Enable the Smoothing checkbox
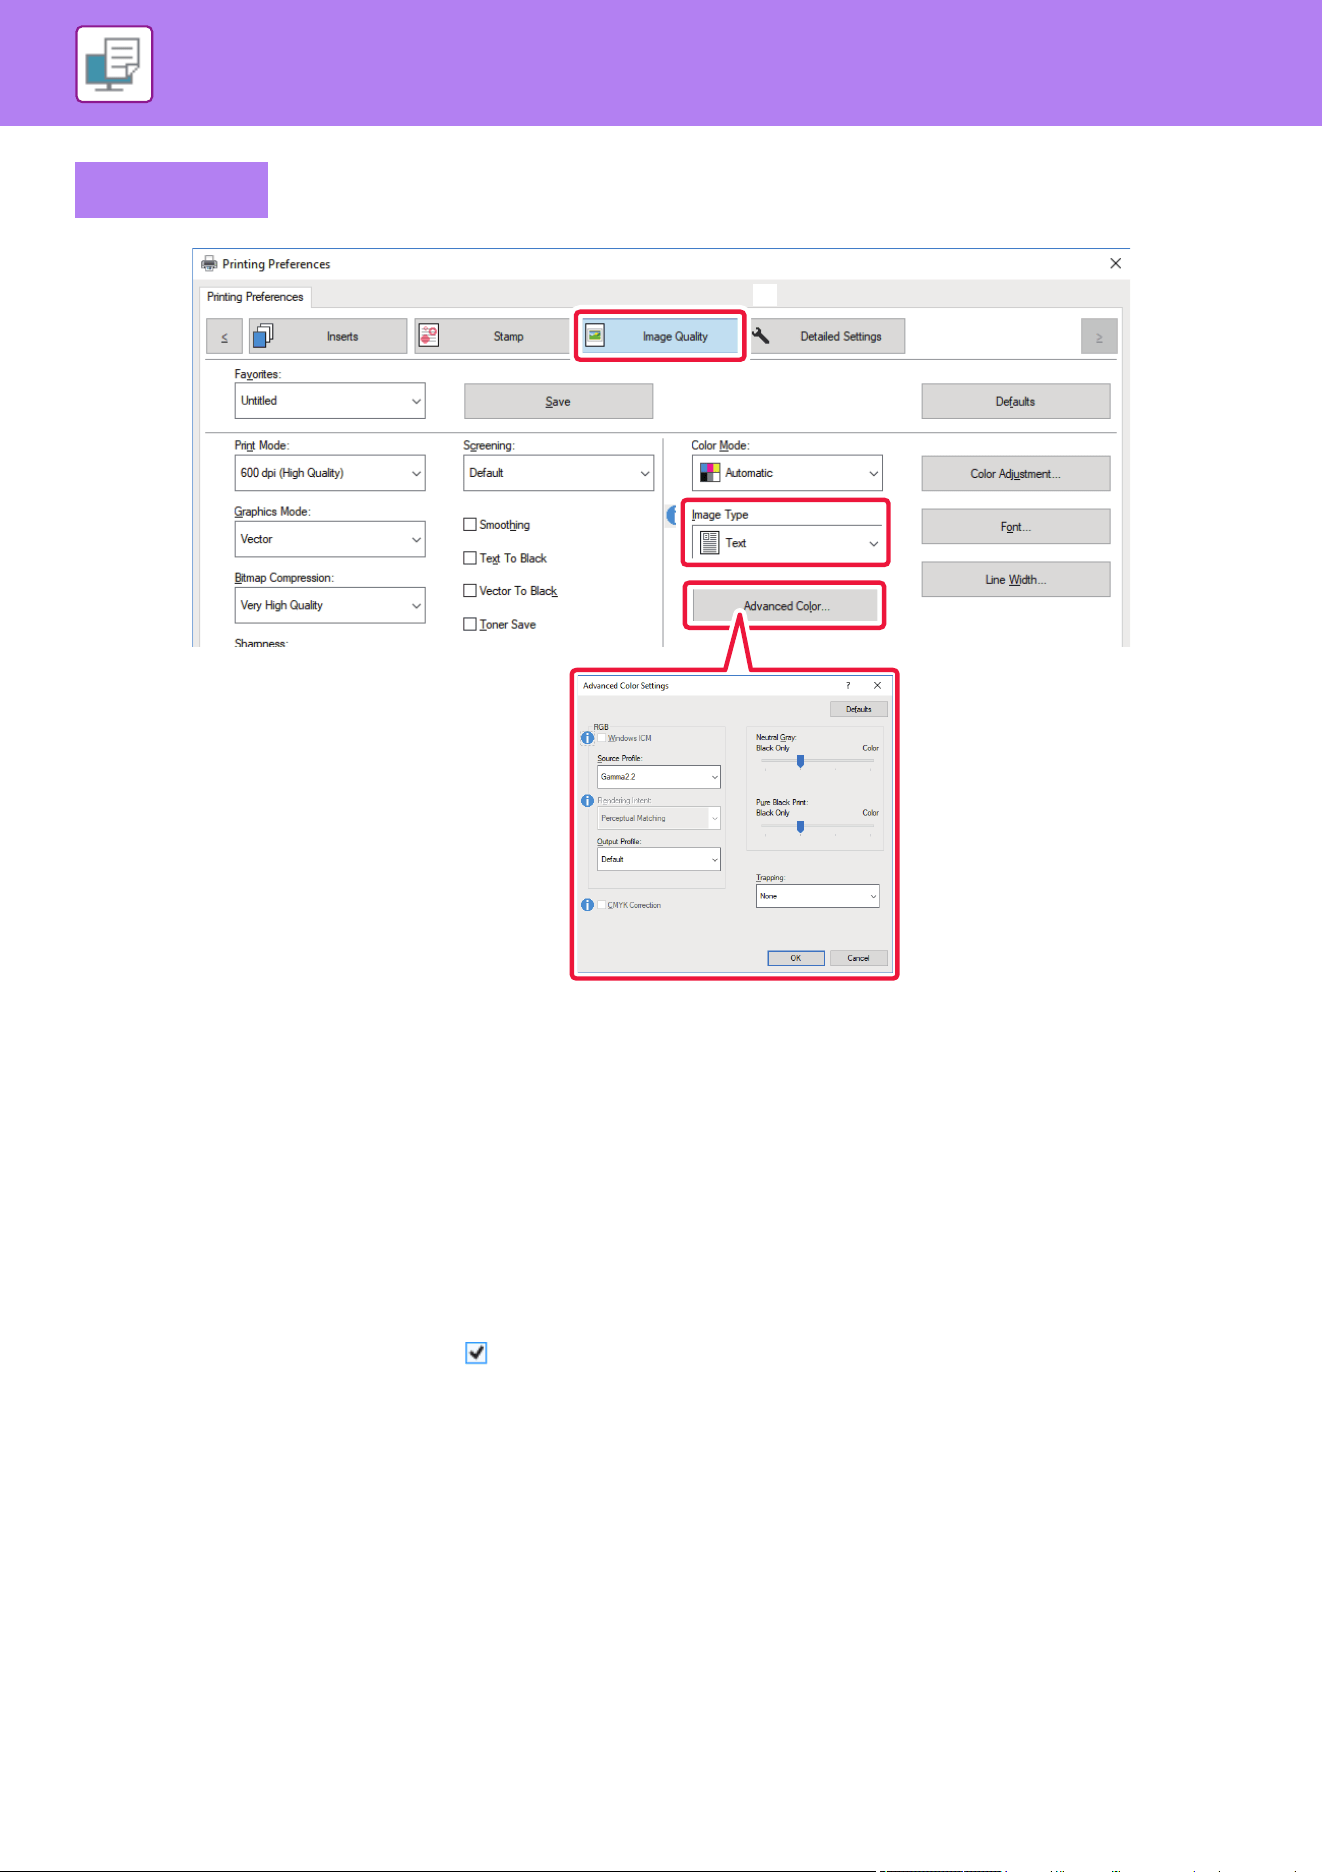 [x=470, y=525]
